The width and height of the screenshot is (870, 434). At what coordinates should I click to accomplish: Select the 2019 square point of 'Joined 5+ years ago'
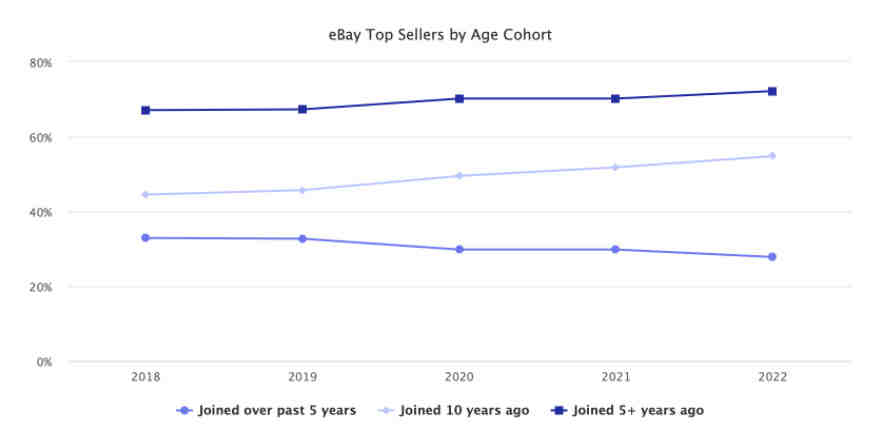click(302, 109)
